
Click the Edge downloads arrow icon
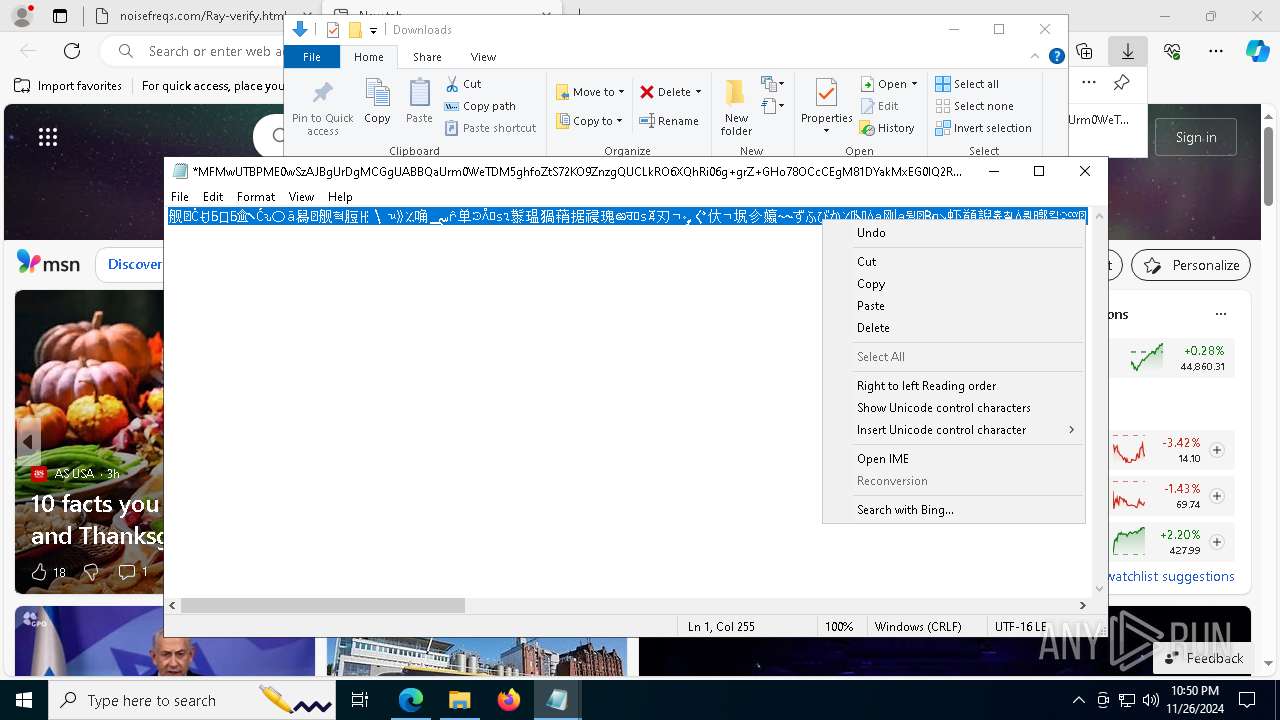point(1127,51)
